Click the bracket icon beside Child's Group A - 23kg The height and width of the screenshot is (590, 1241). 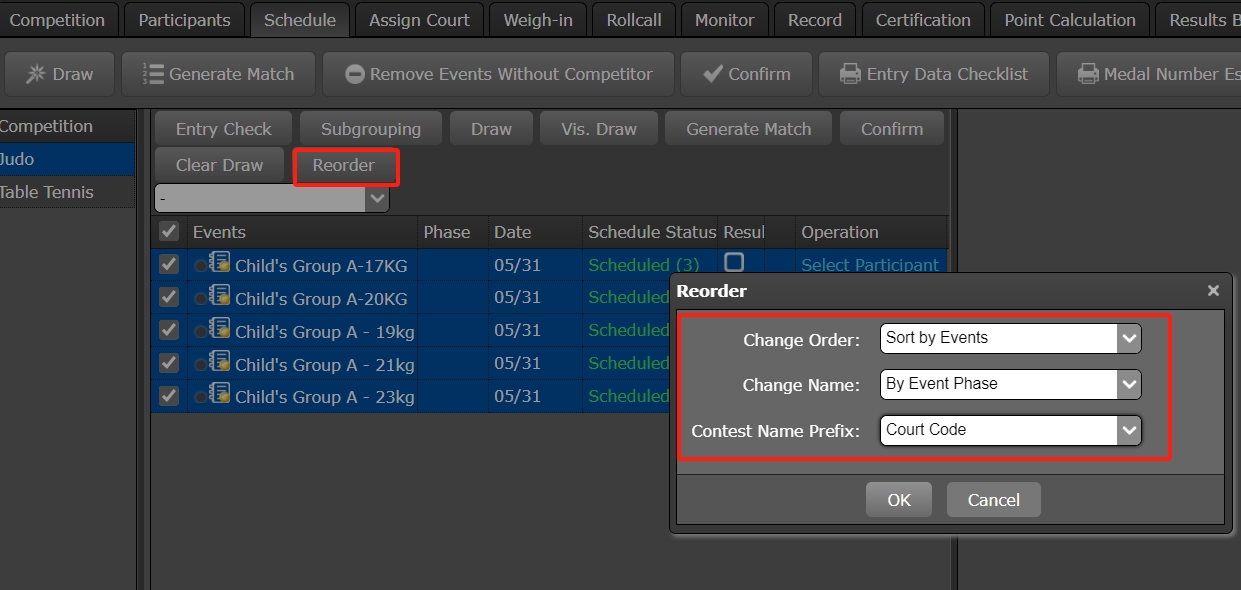point(219,396)
